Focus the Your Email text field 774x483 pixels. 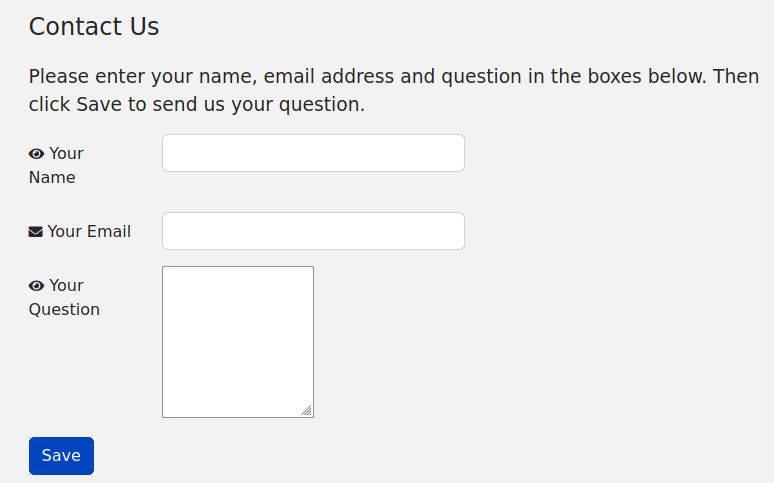click(313, 231)
